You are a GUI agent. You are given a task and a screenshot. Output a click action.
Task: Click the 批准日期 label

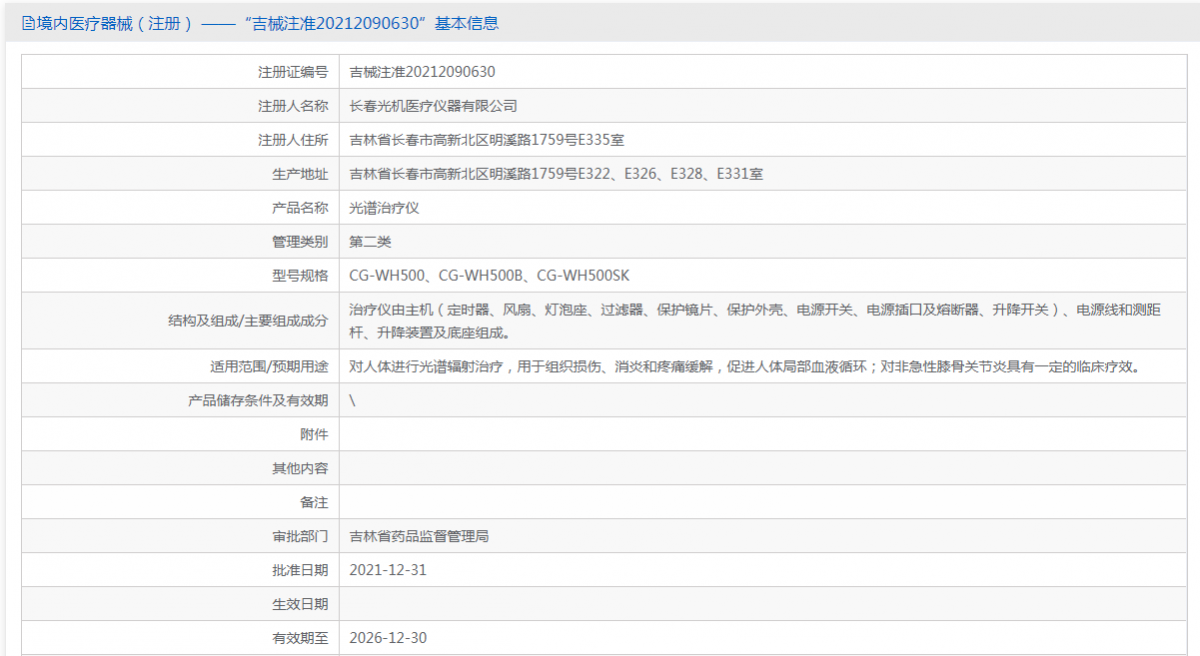(x=300, y=570)
